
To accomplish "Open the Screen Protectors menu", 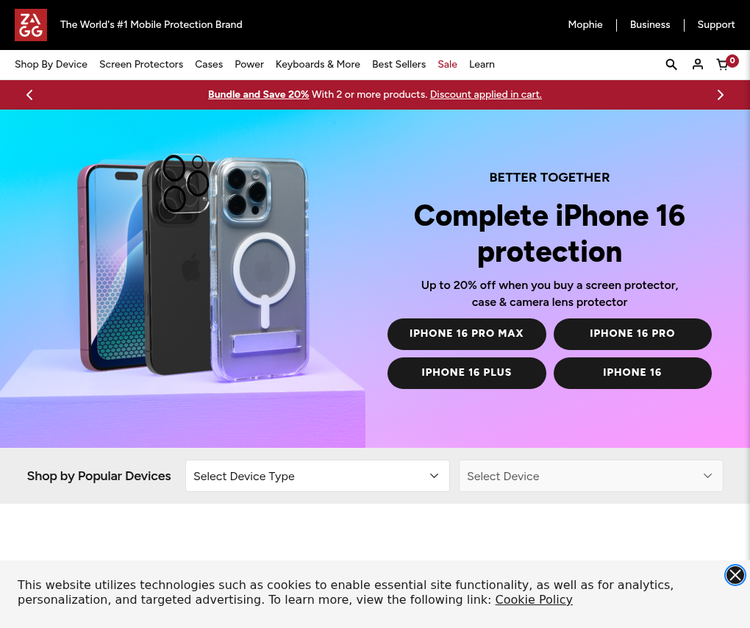I will [x=141, y=64].
